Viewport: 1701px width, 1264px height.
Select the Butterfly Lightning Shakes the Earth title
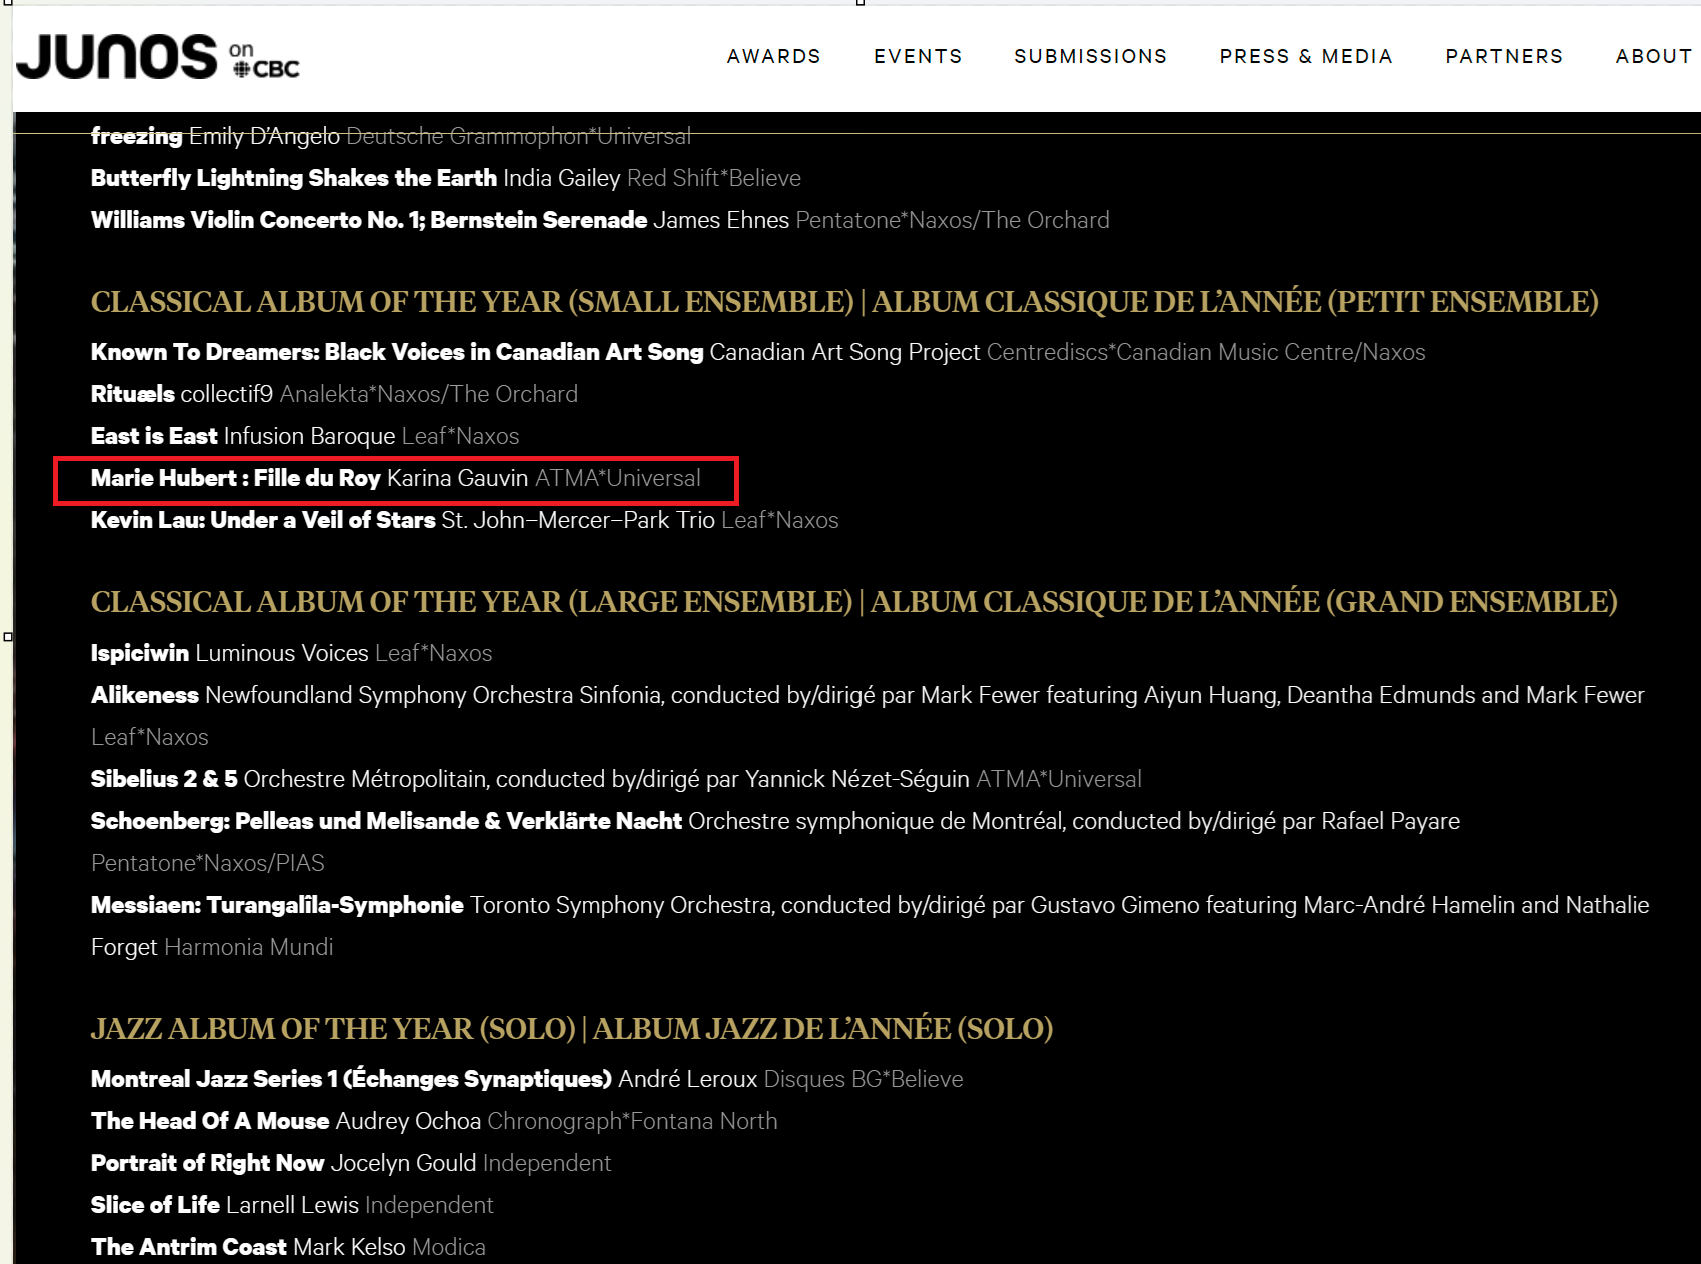click(x=294, y=178)
